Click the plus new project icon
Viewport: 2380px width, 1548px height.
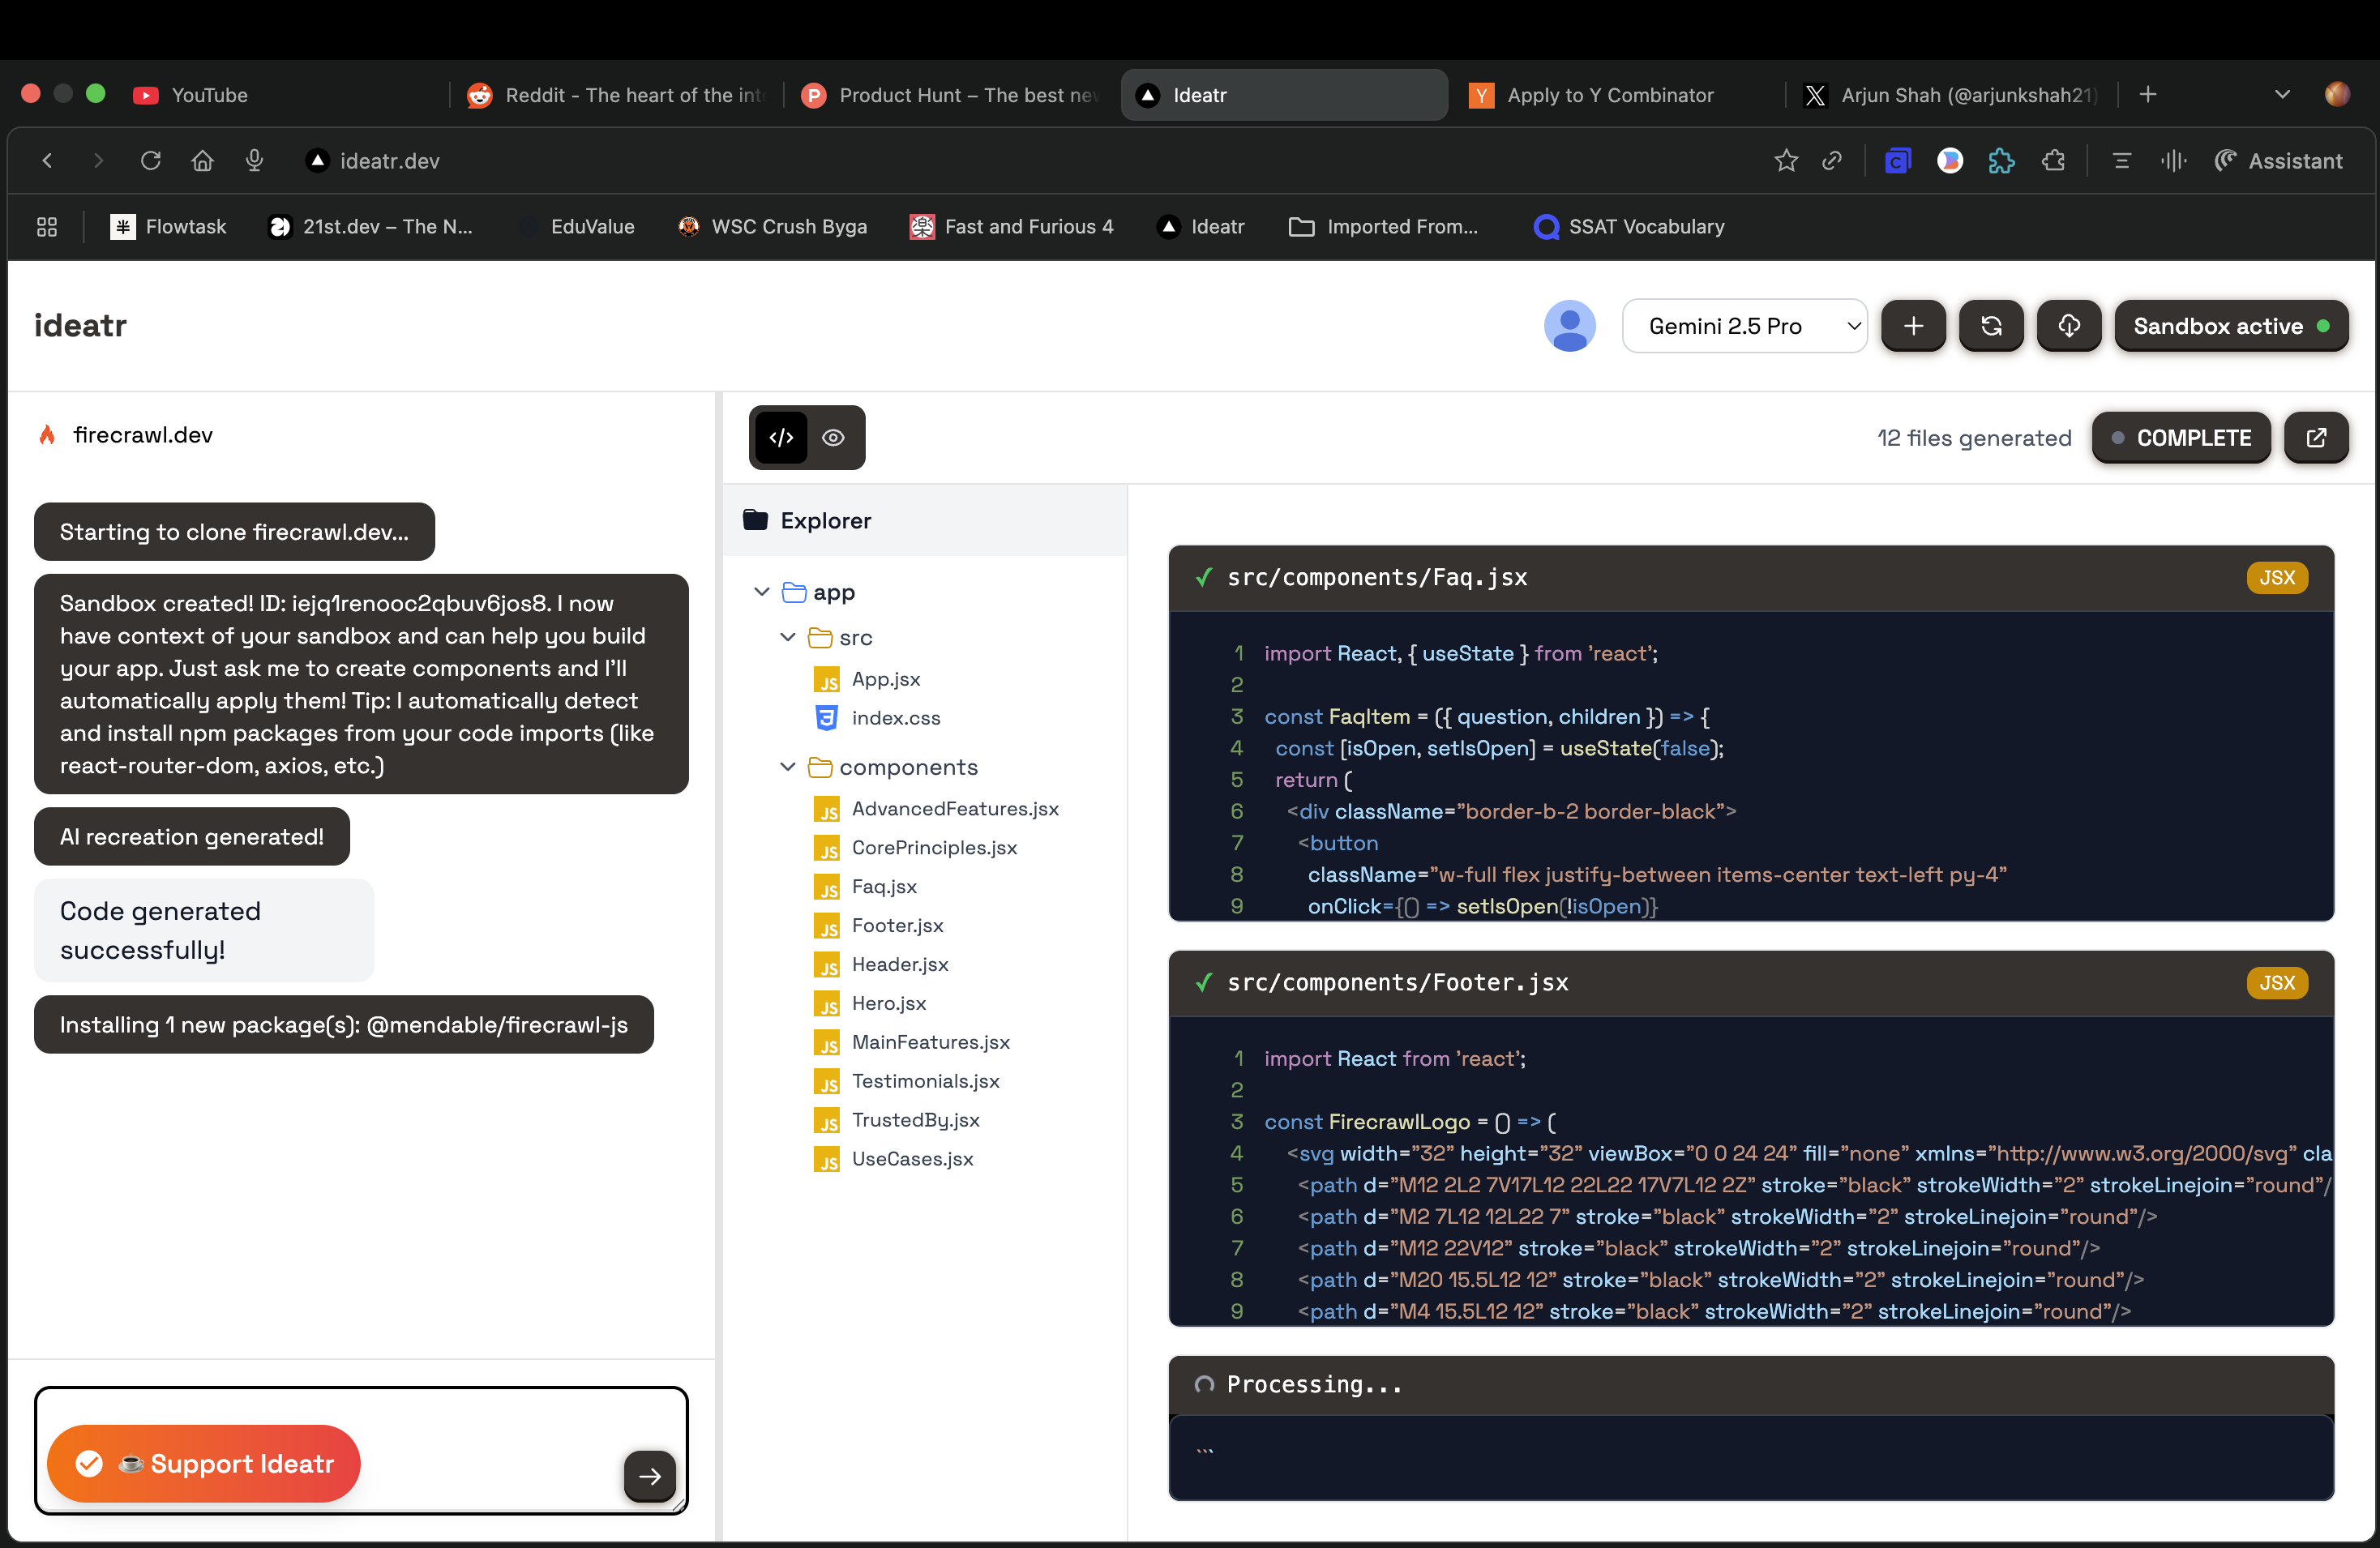click(x=1913, y=326)
